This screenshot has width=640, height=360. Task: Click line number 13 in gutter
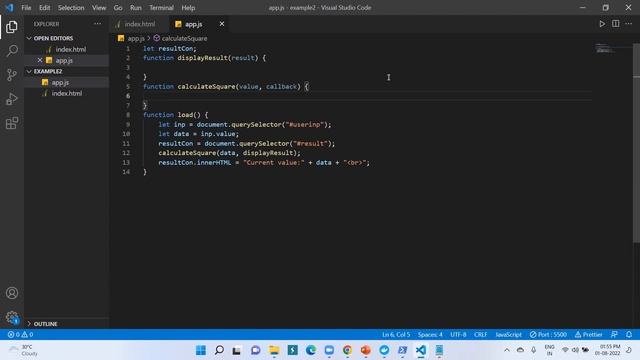click(x=126, y=162)
